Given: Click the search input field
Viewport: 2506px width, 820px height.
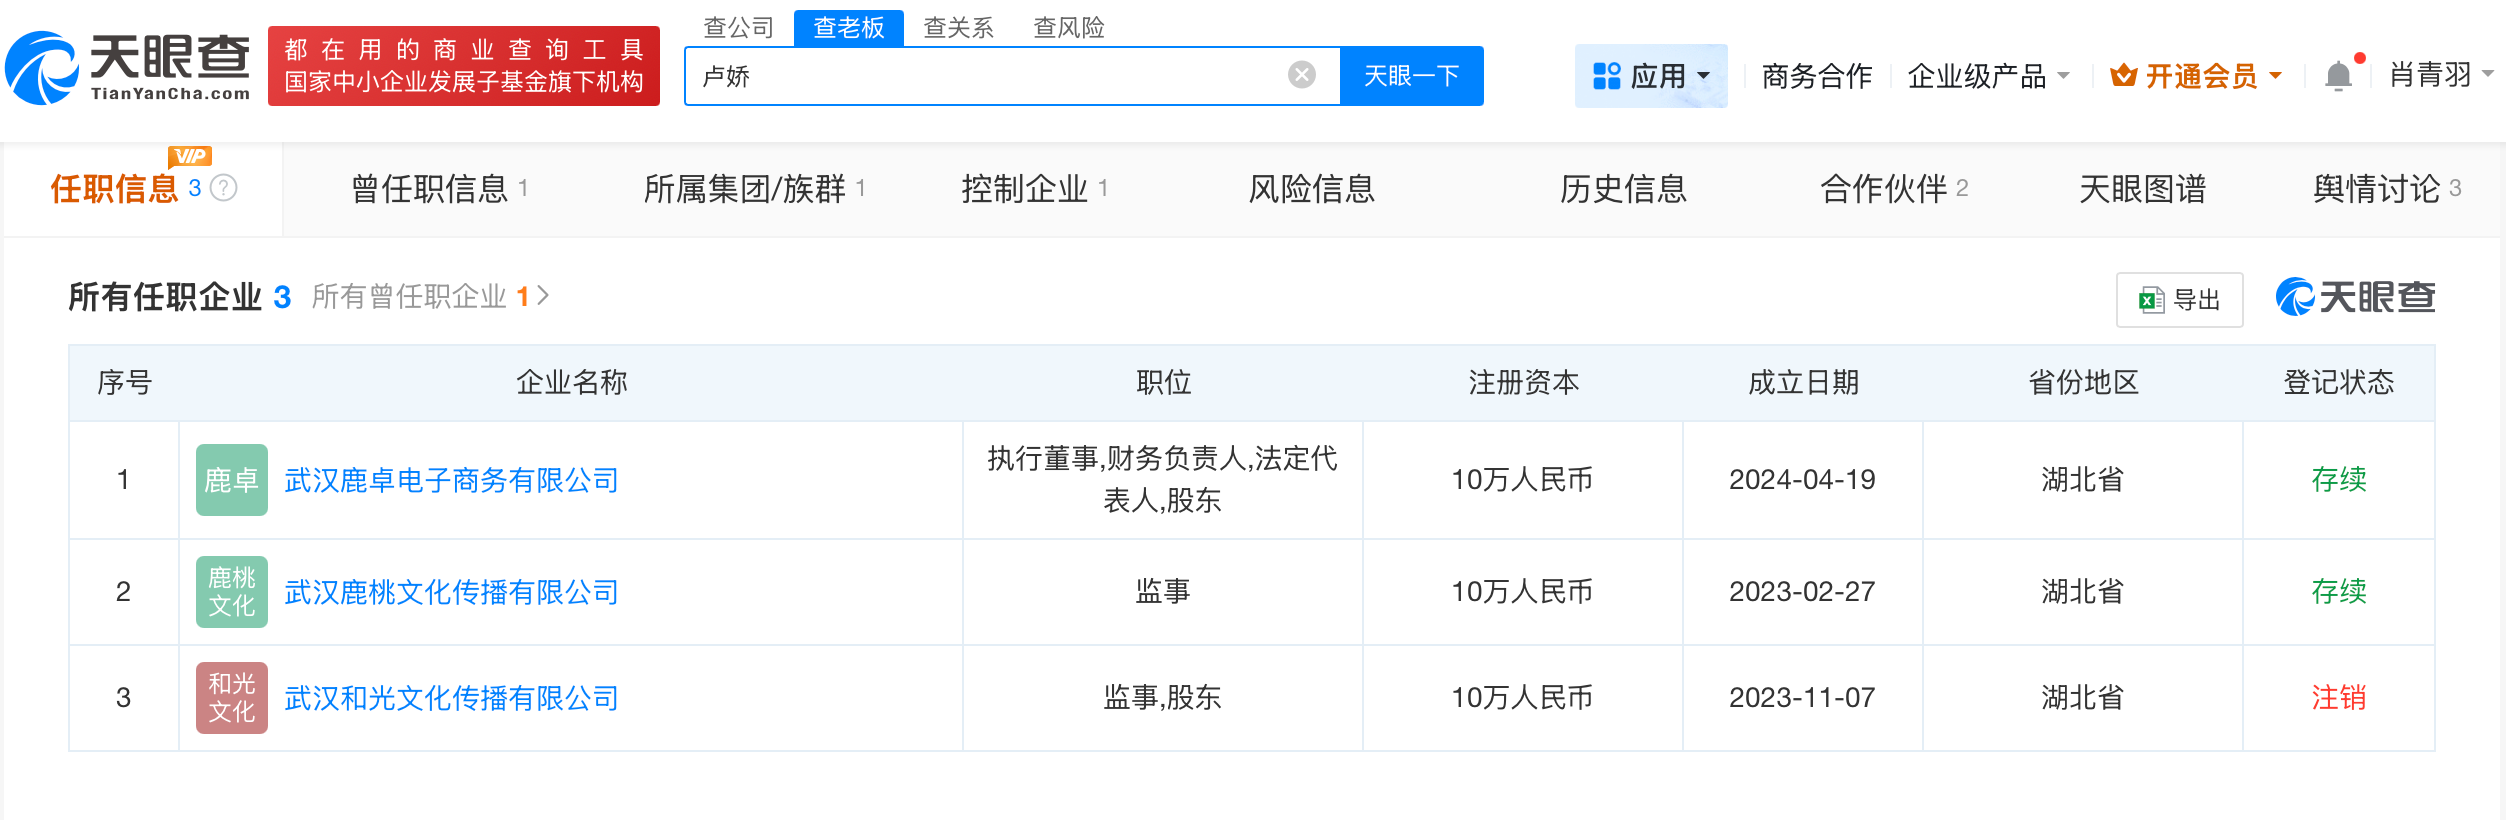Looking at the screenshot, I should point(990,76).
